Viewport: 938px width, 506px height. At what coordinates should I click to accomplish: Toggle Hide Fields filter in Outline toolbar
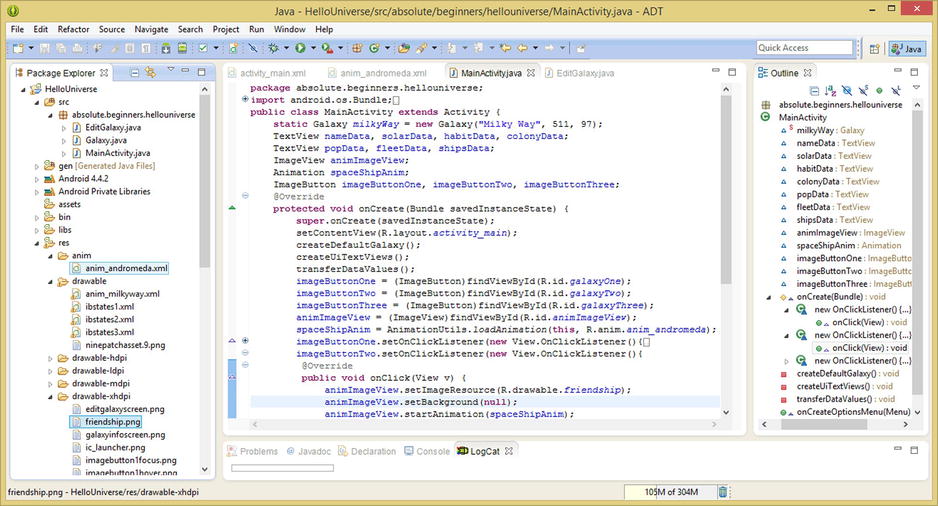click(x=847, y=90)
